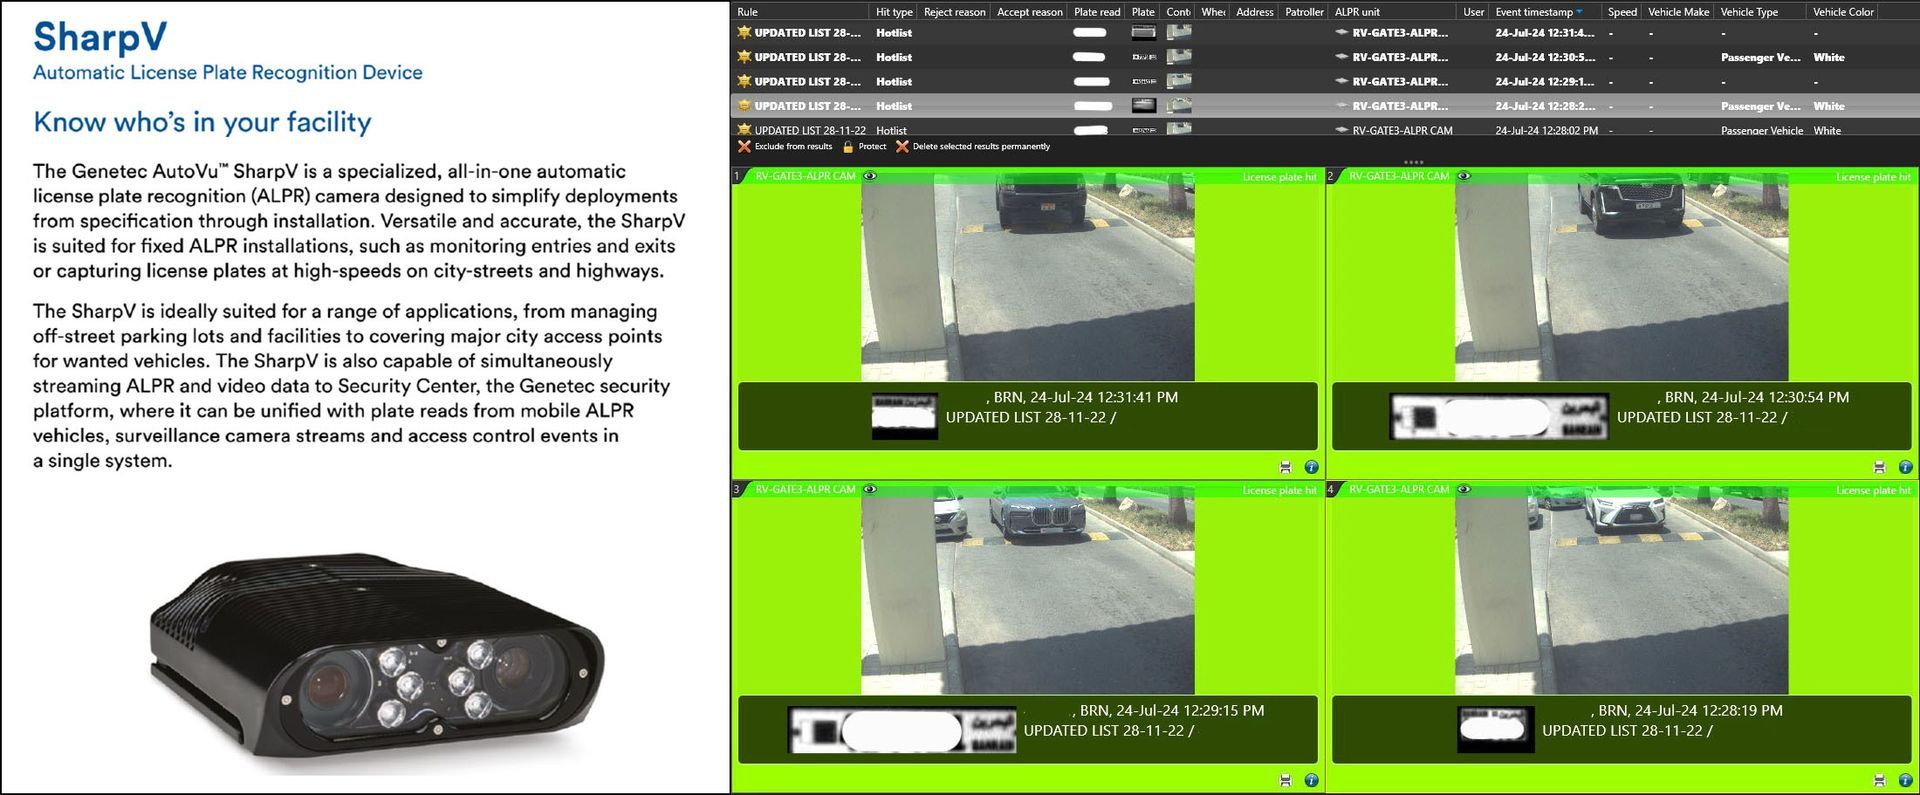This screenshot has height=795, width=1920.
Task: Click the Delete selected results permanently label
Action: point(981,146)
